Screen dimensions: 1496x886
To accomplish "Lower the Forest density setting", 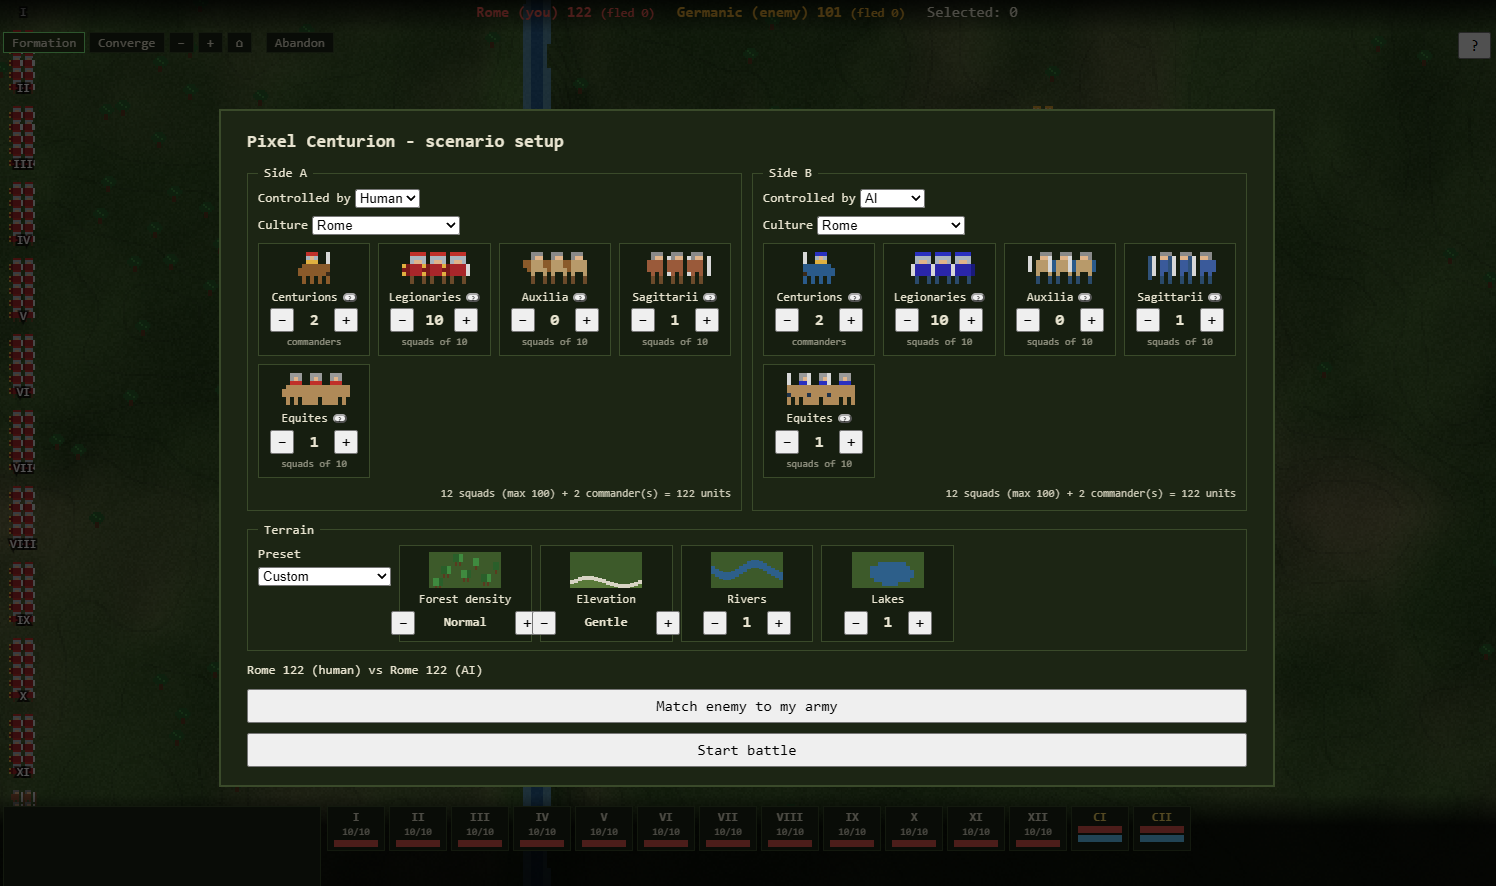I will point(403,623).
